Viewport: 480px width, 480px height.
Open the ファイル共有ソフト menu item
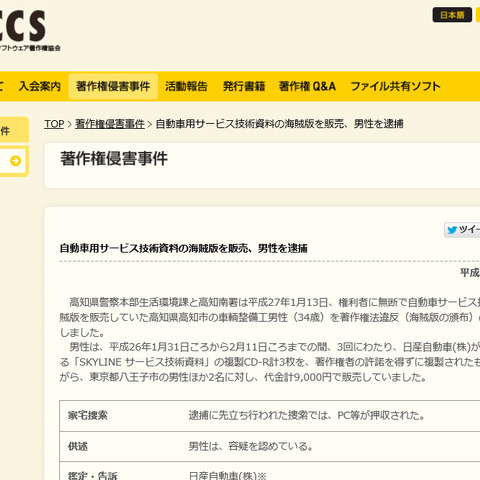click(x=396, y=86)
